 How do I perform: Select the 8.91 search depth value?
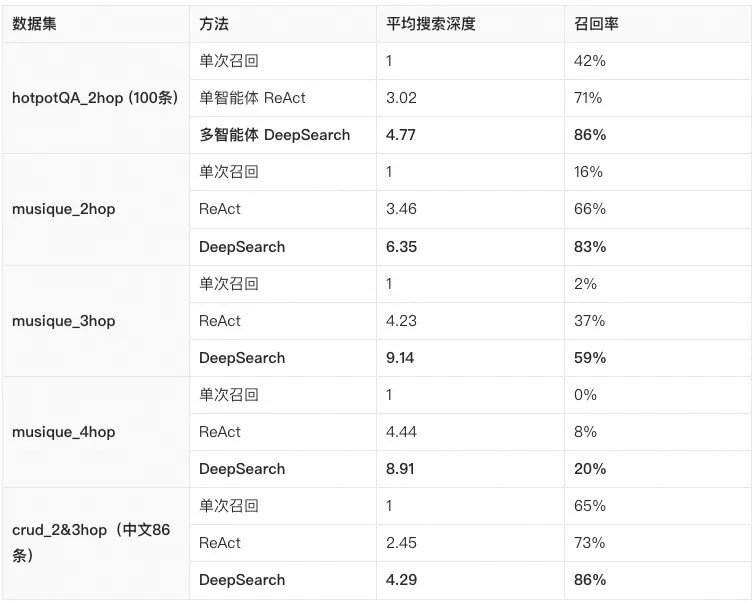(400, 469)
